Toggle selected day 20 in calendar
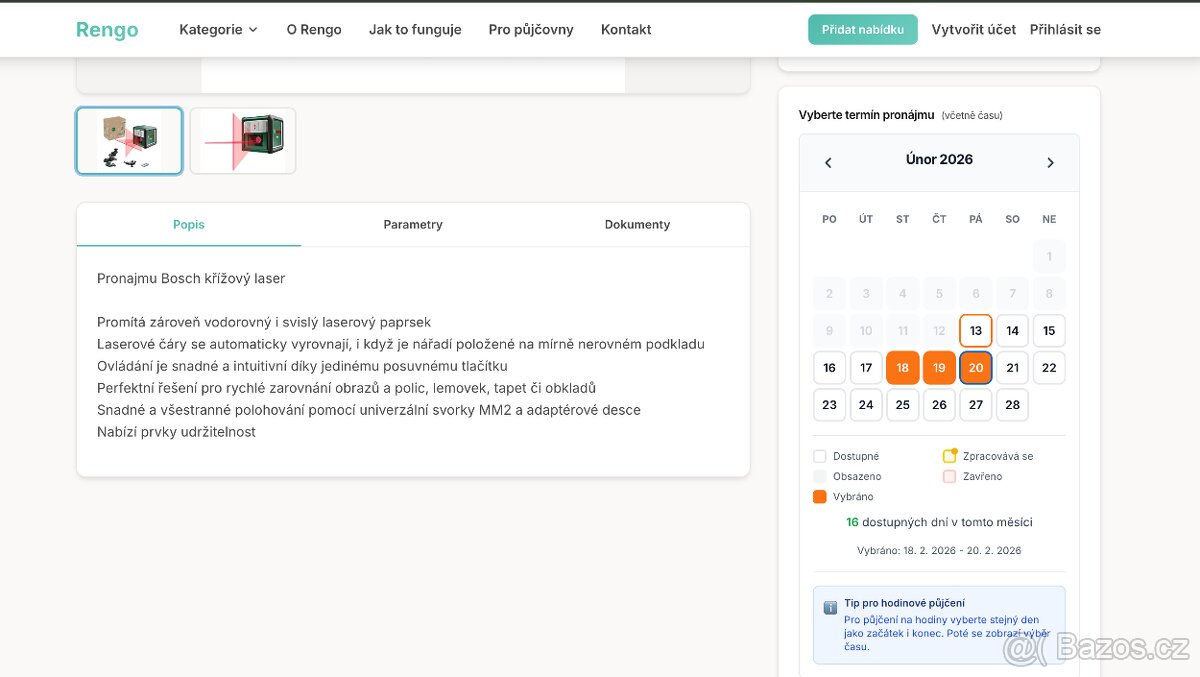1200x677 pixels. (x=975, y=368)
